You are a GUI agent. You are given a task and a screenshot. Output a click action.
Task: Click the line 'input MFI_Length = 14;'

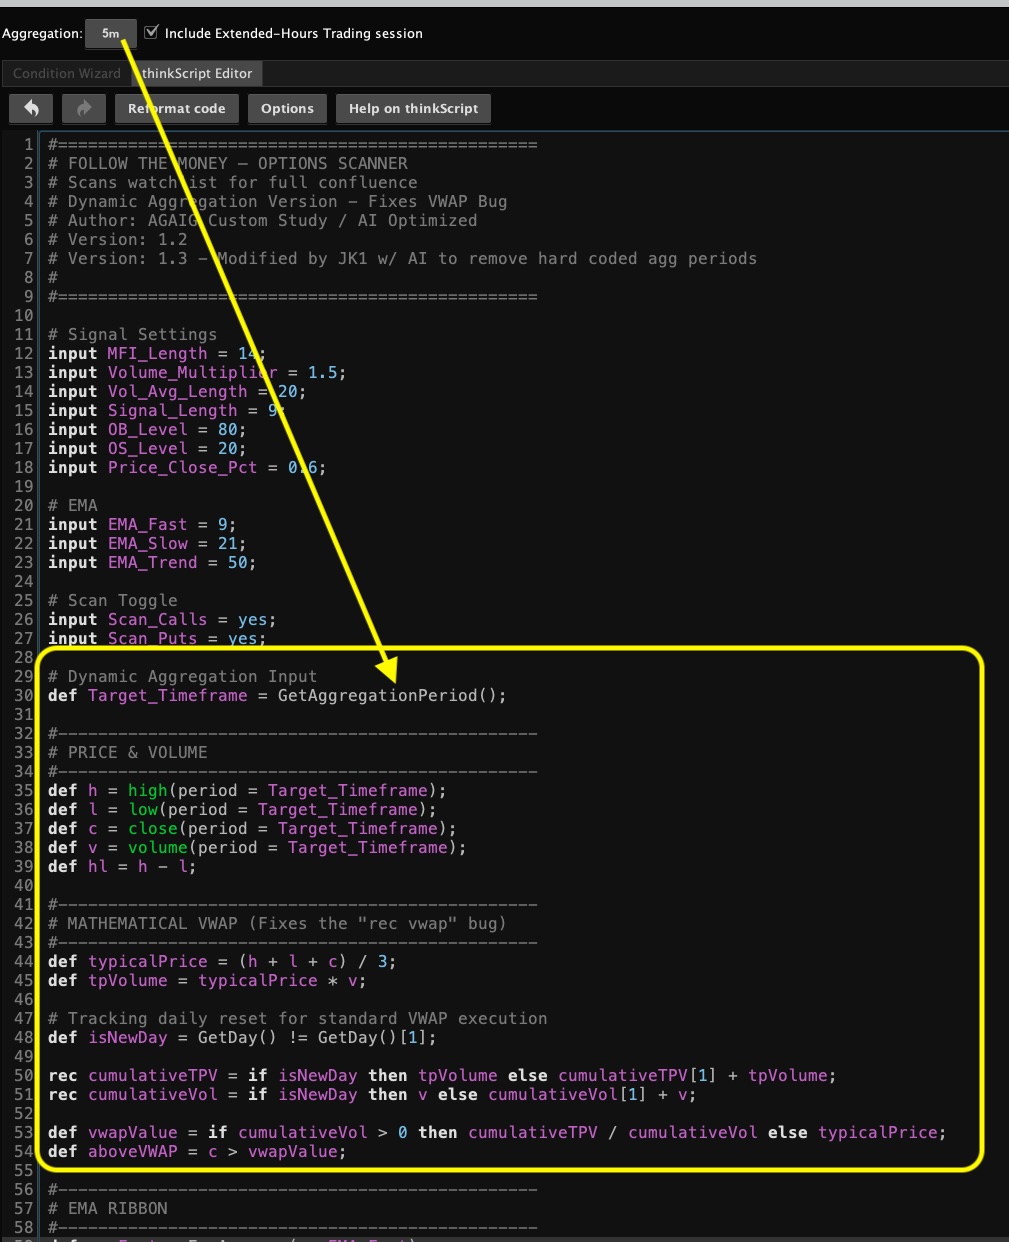click(157, 354)
